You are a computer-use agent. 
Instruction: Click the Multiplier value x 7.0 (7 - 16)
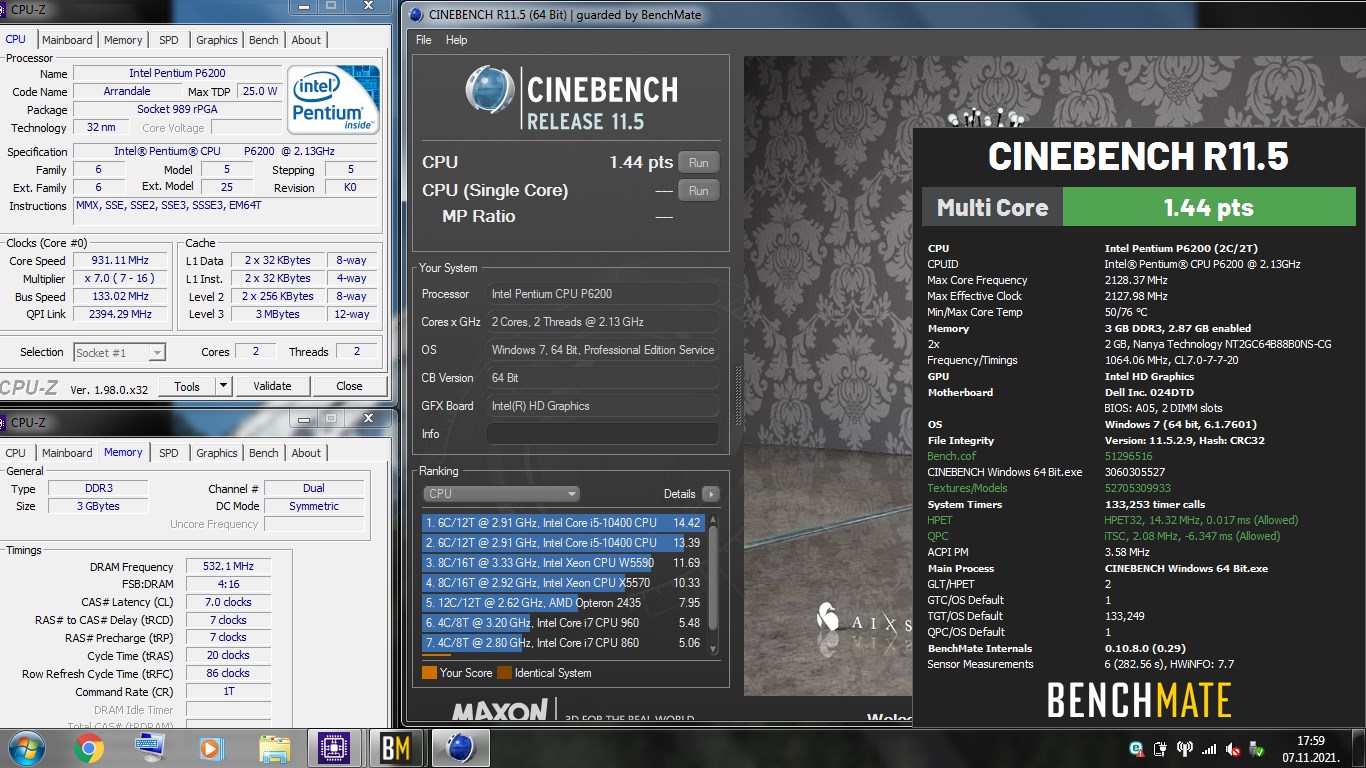tap(120, 278)
